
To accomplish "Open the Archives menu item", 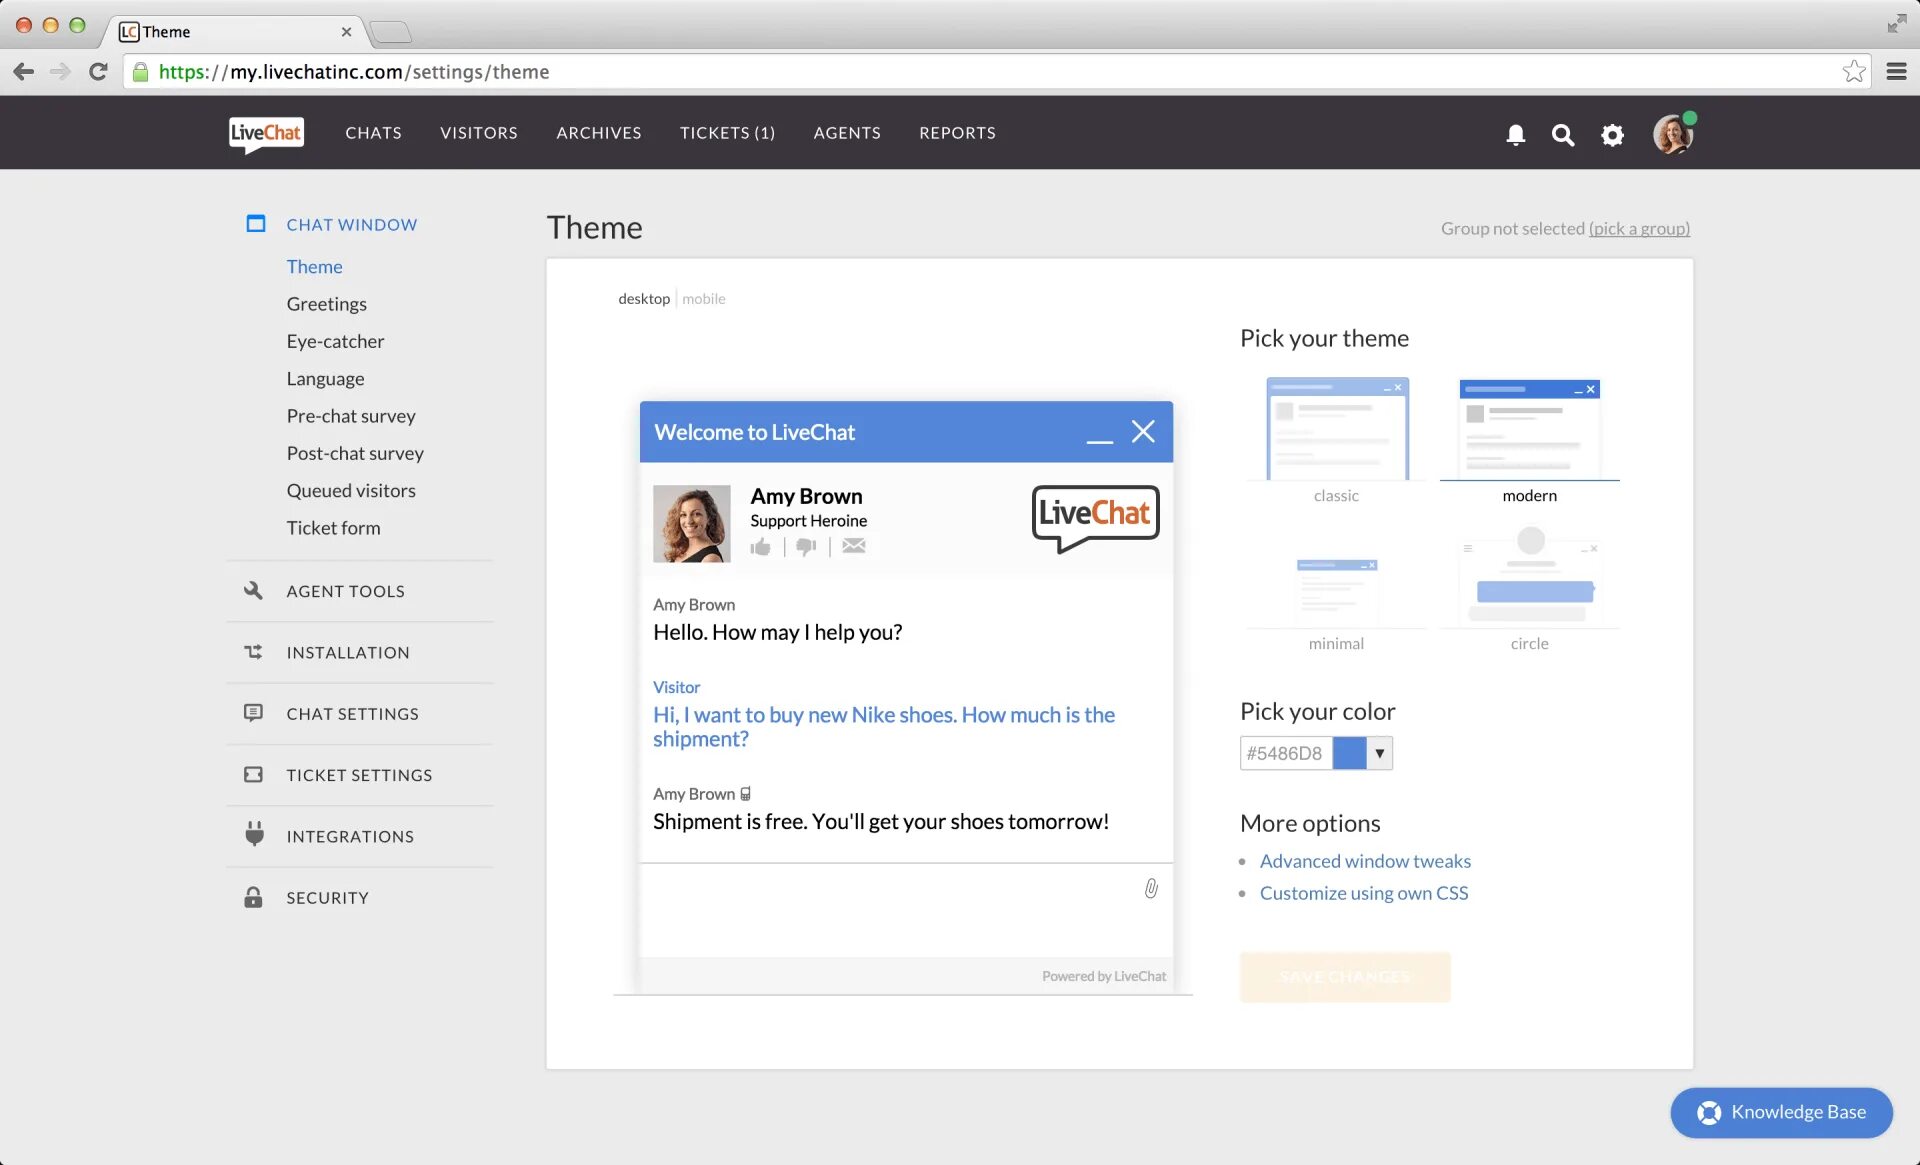I will (x=598, y=133).
